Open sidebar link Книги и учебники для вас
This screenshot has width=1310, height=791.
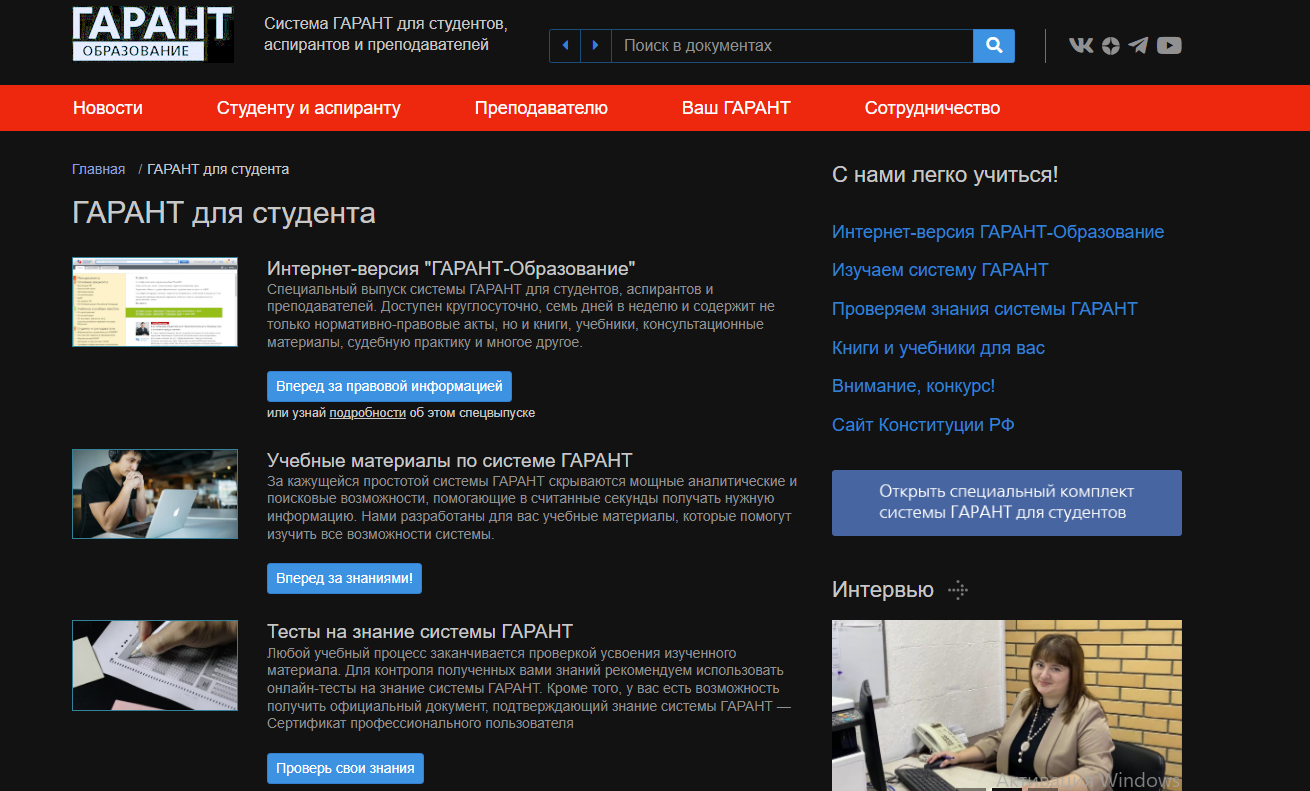(x=938, y=348)
